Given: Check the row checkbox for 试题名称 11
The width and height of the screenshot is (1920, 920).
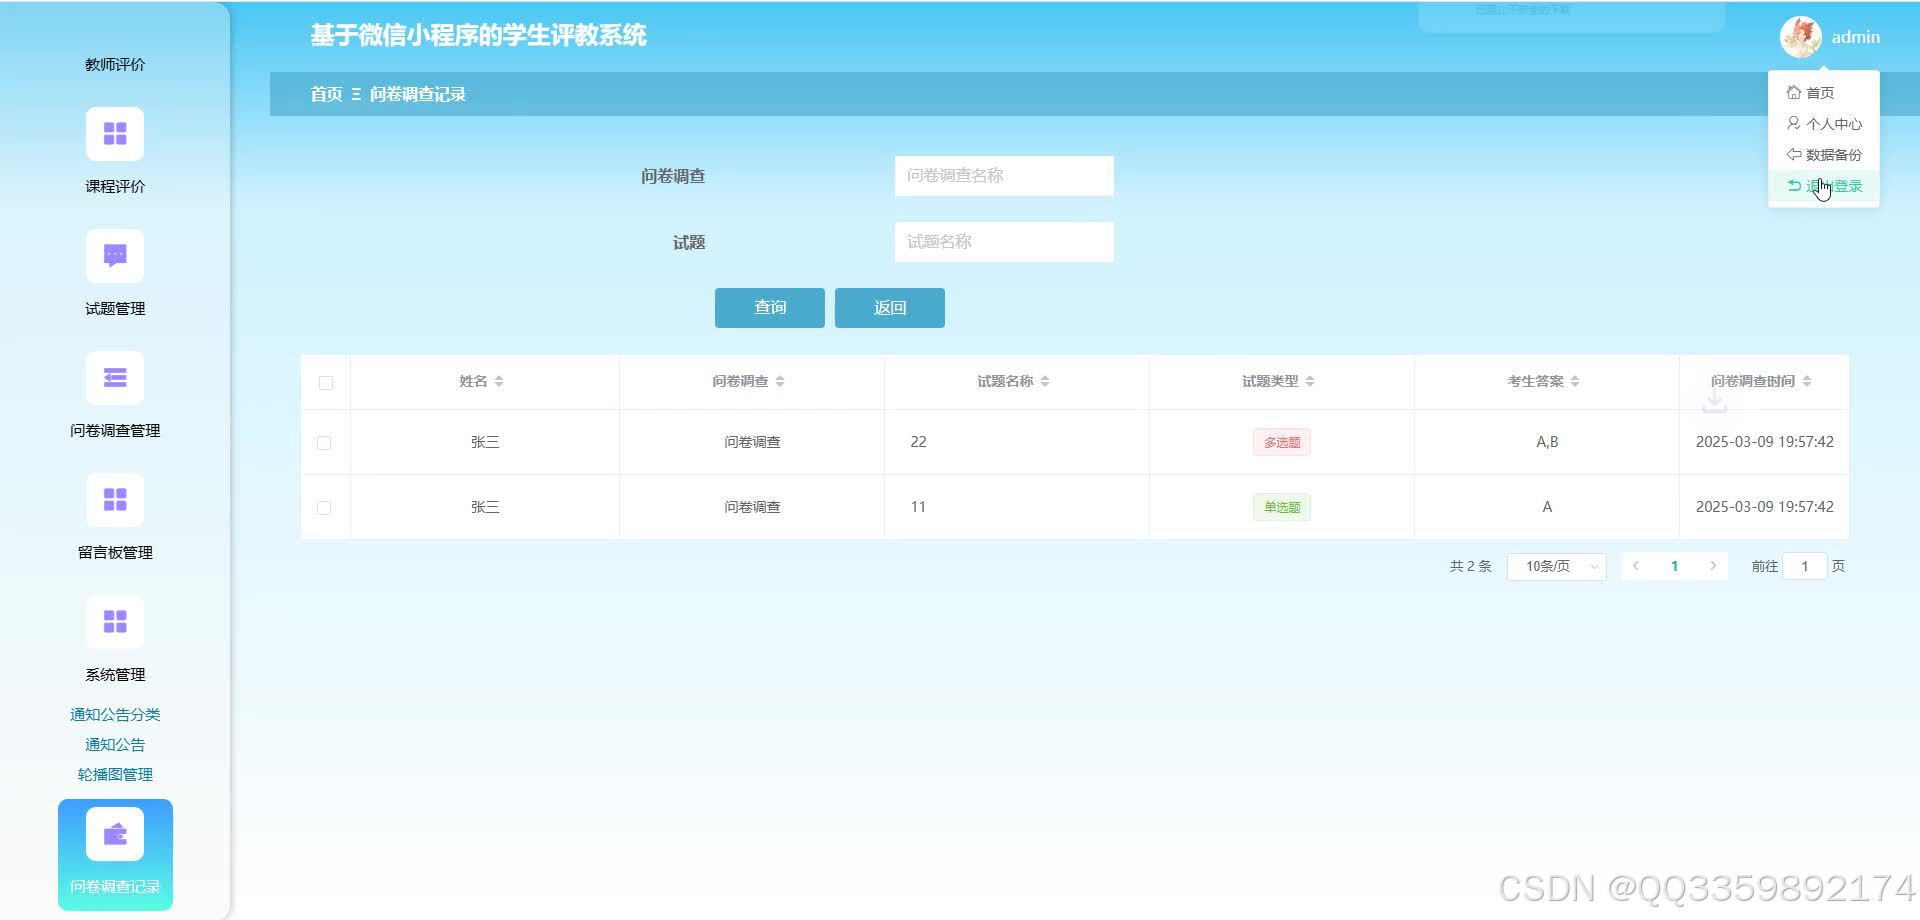Looking at the screenshot, I should pyautogui.click(x=324, y=506).
